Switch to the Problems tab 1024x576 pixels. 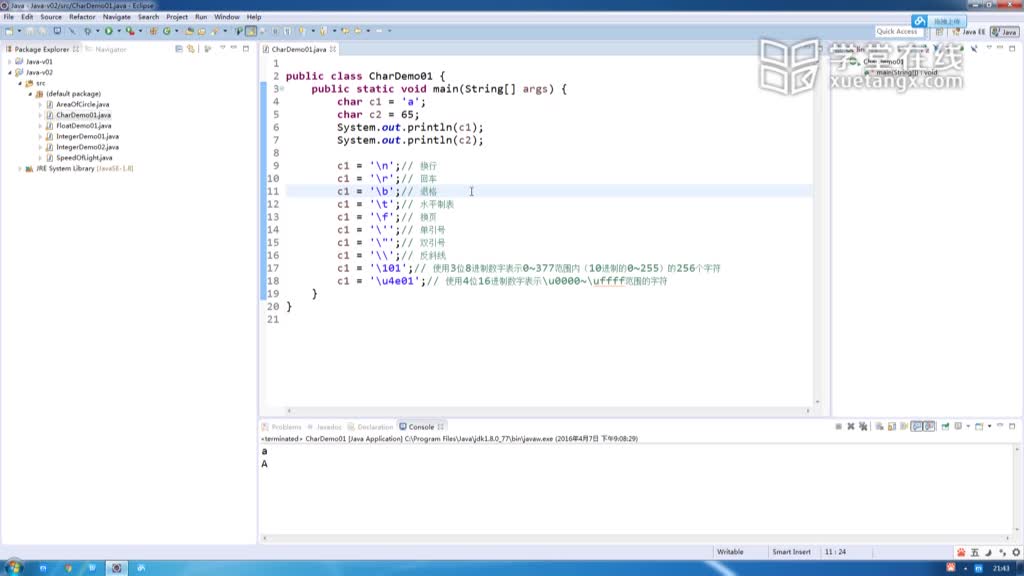(x=281, y=427)
